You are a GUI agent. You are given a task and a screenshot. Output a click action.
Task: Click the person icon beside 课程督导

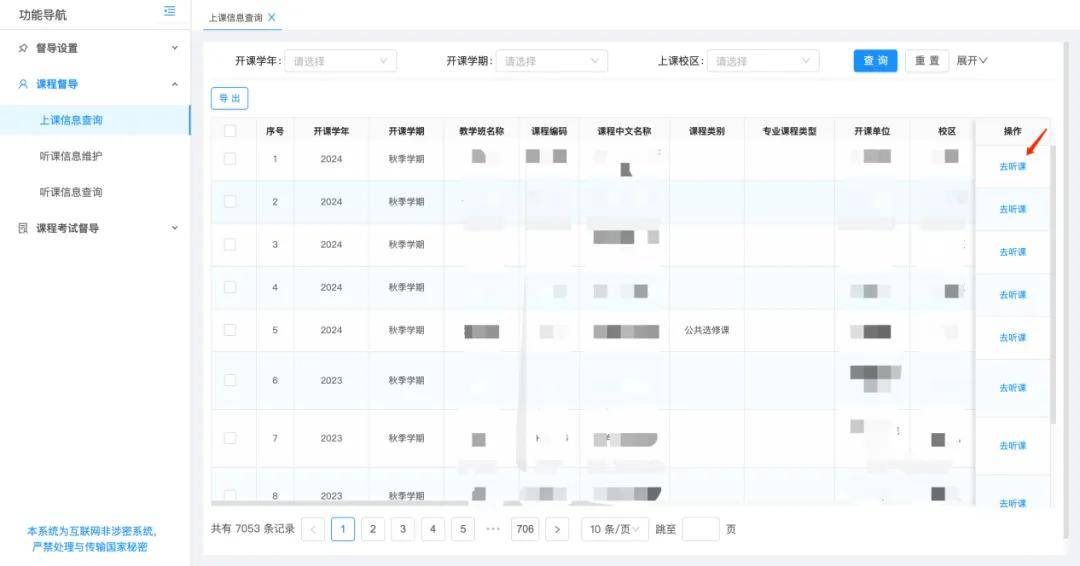click(x=23, y=84)
